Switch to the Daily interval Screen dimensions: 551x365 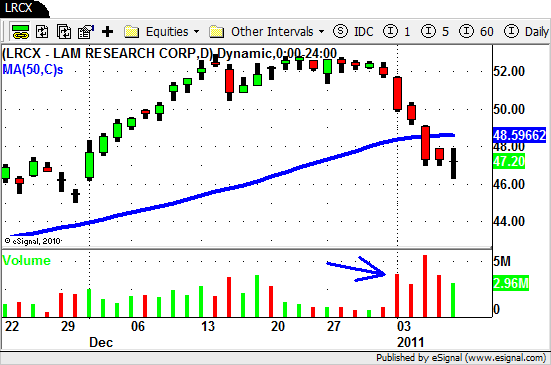[537, 32]
